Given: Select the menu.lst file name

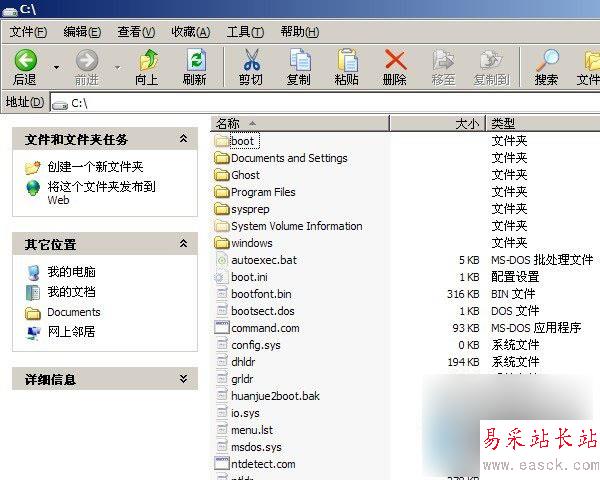Looking at the screenshot, I should 252,430.
